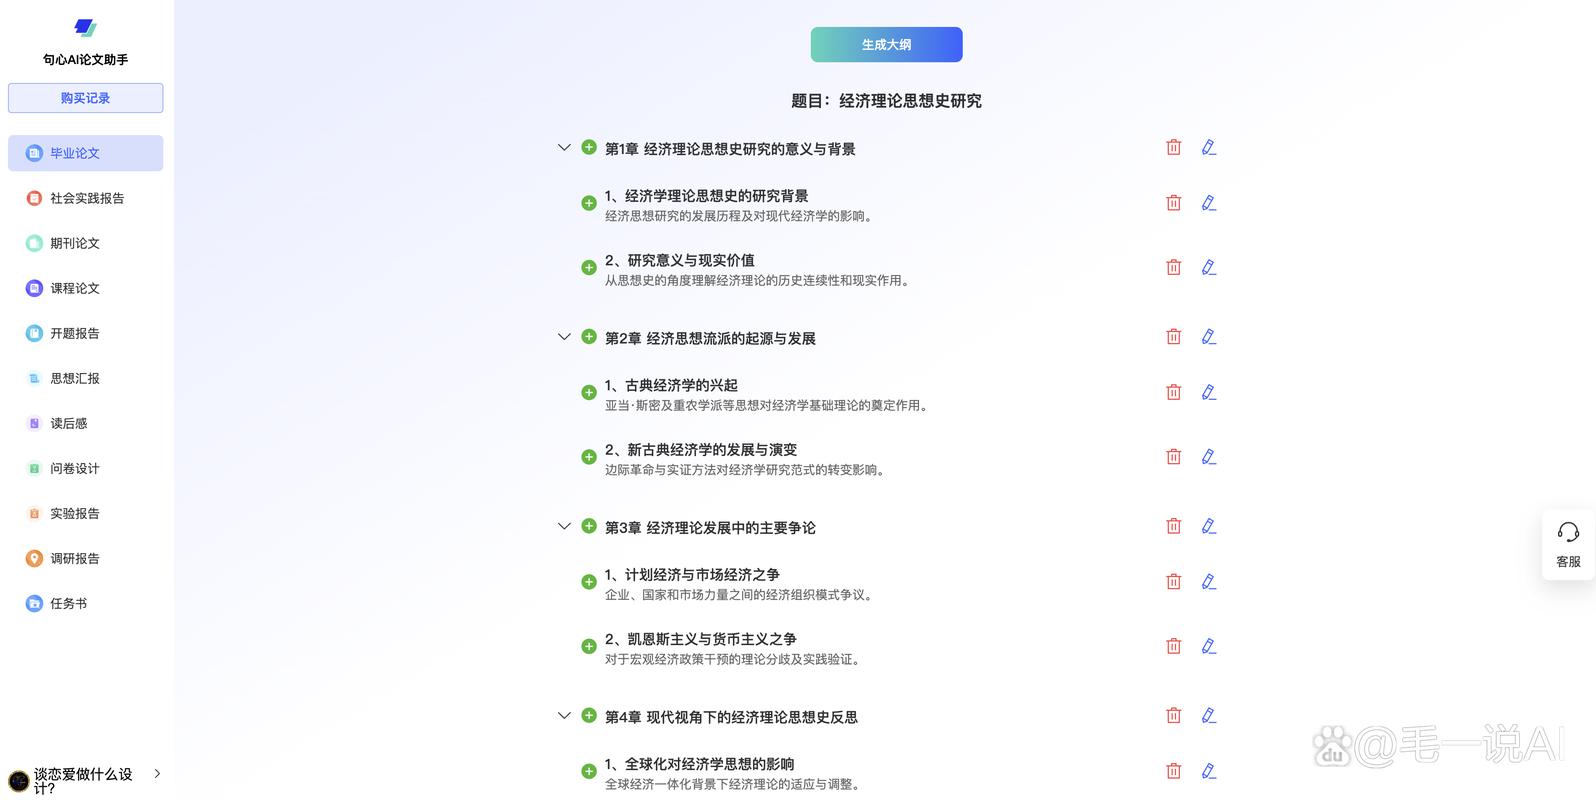Delete section 古典经济学的兴起
The image size is (1596, 800).
[1174, 392]
